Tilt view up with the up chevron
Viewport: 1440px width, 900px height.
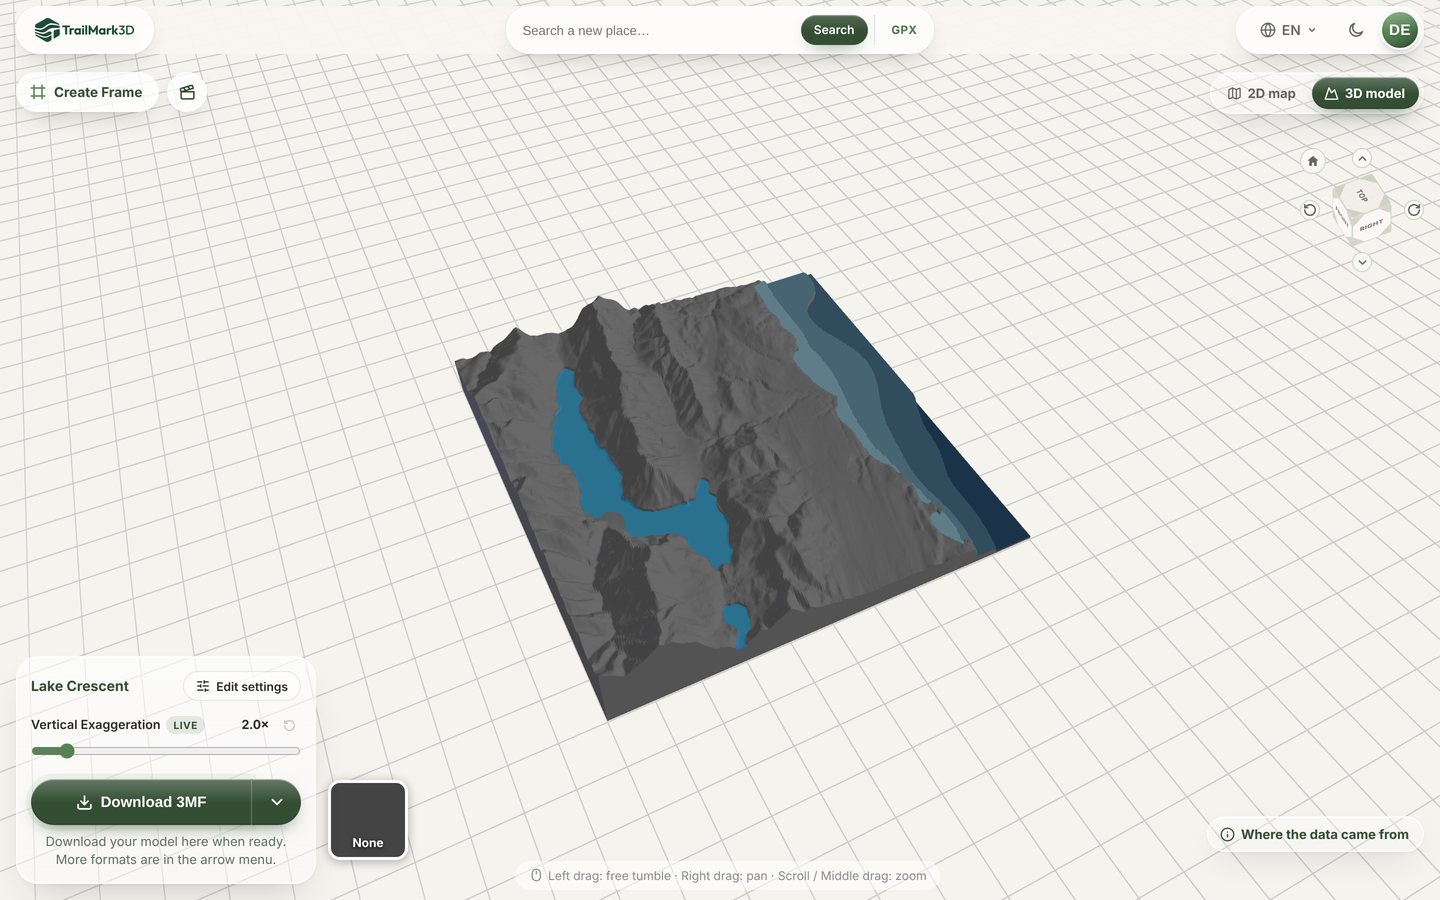(1362, 158)
